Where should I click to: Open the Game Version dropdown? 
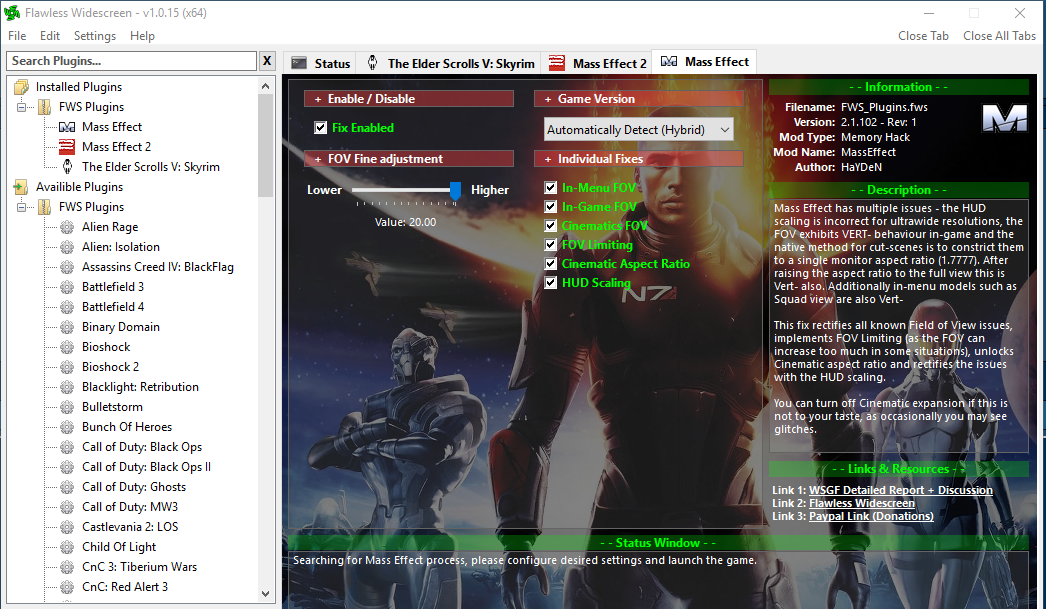pos(638,130)
